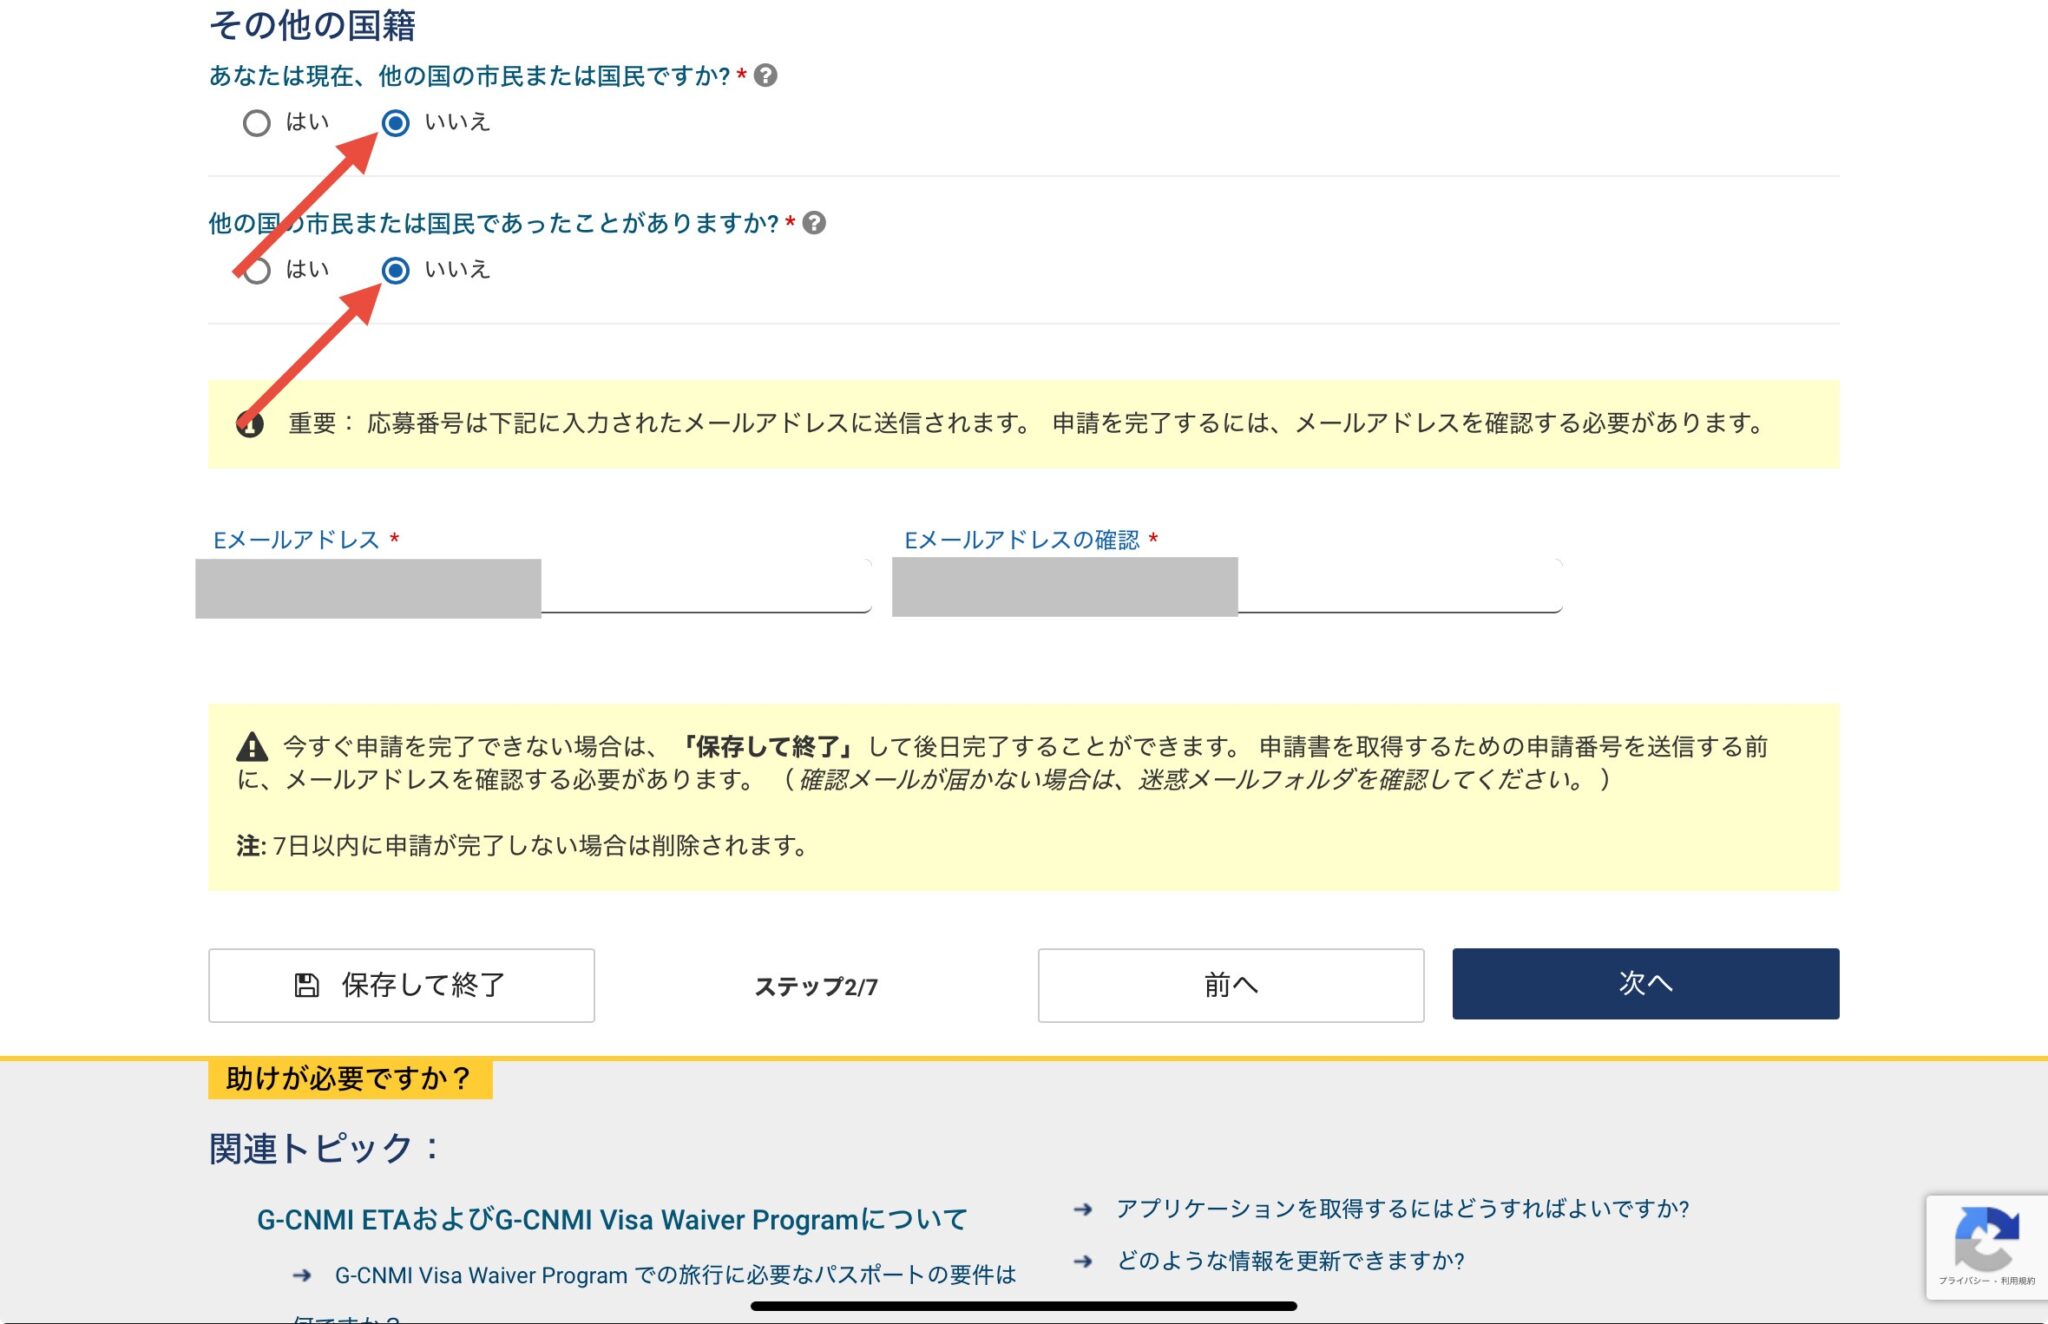Select はい for former nationality question
The height and width of the screenshot is (1324, 2048).
(258, 270)
